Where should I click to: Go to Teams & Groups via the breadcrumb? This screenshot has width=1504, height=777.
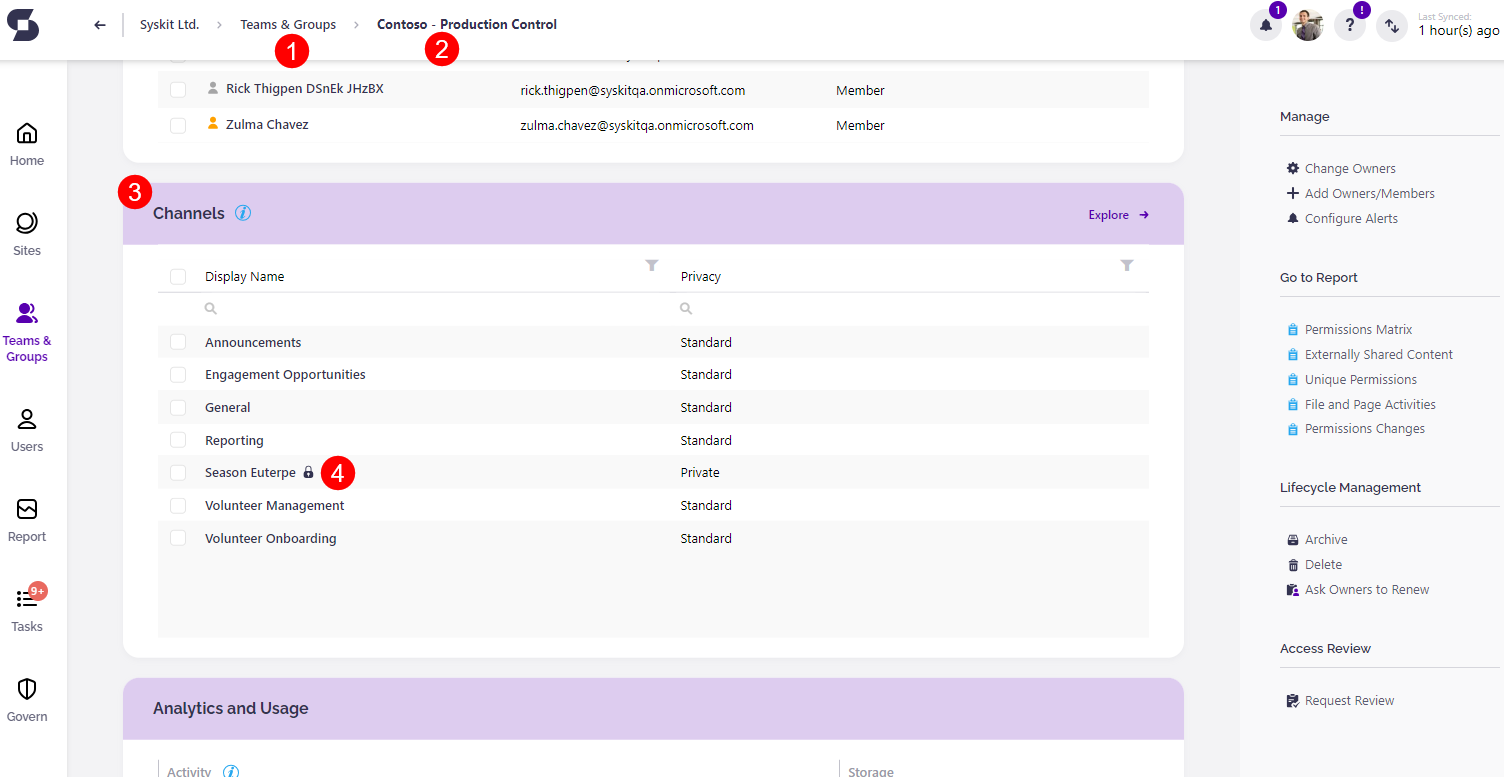[288, 24]
